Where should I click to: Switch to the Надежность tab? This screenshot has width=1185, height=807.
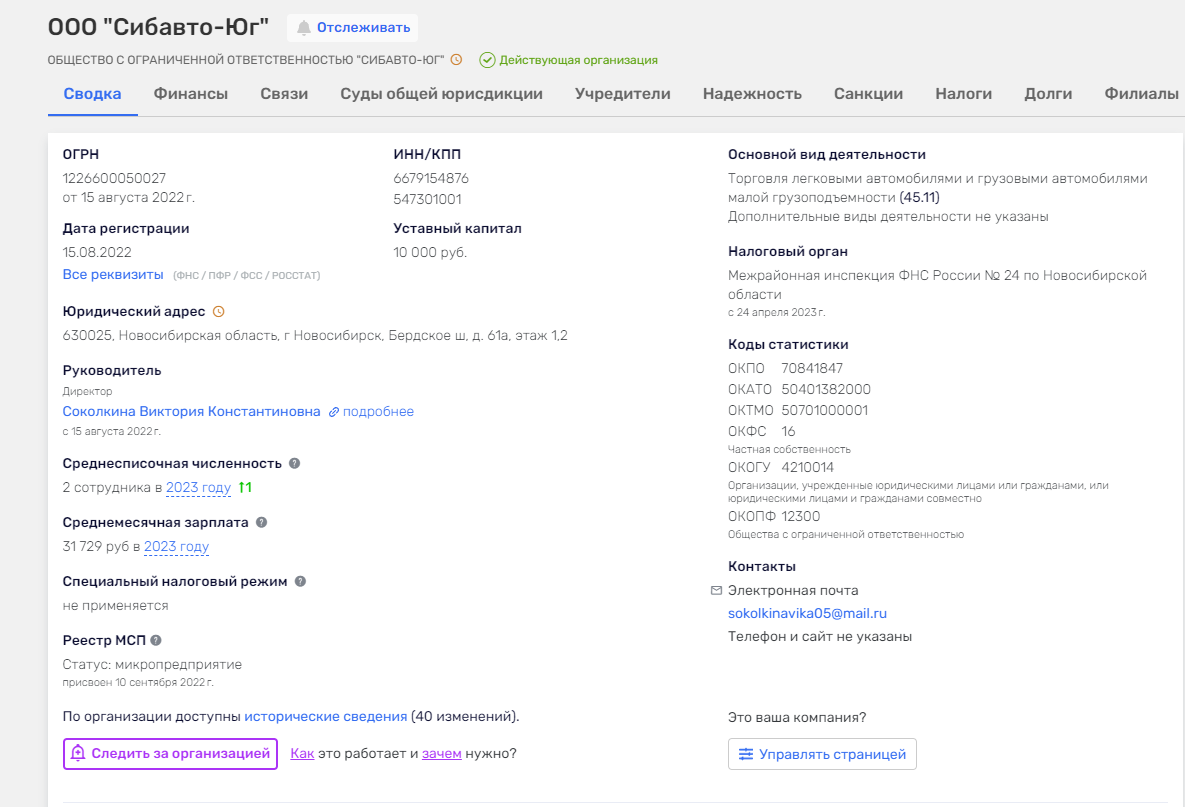click(752, 94)
